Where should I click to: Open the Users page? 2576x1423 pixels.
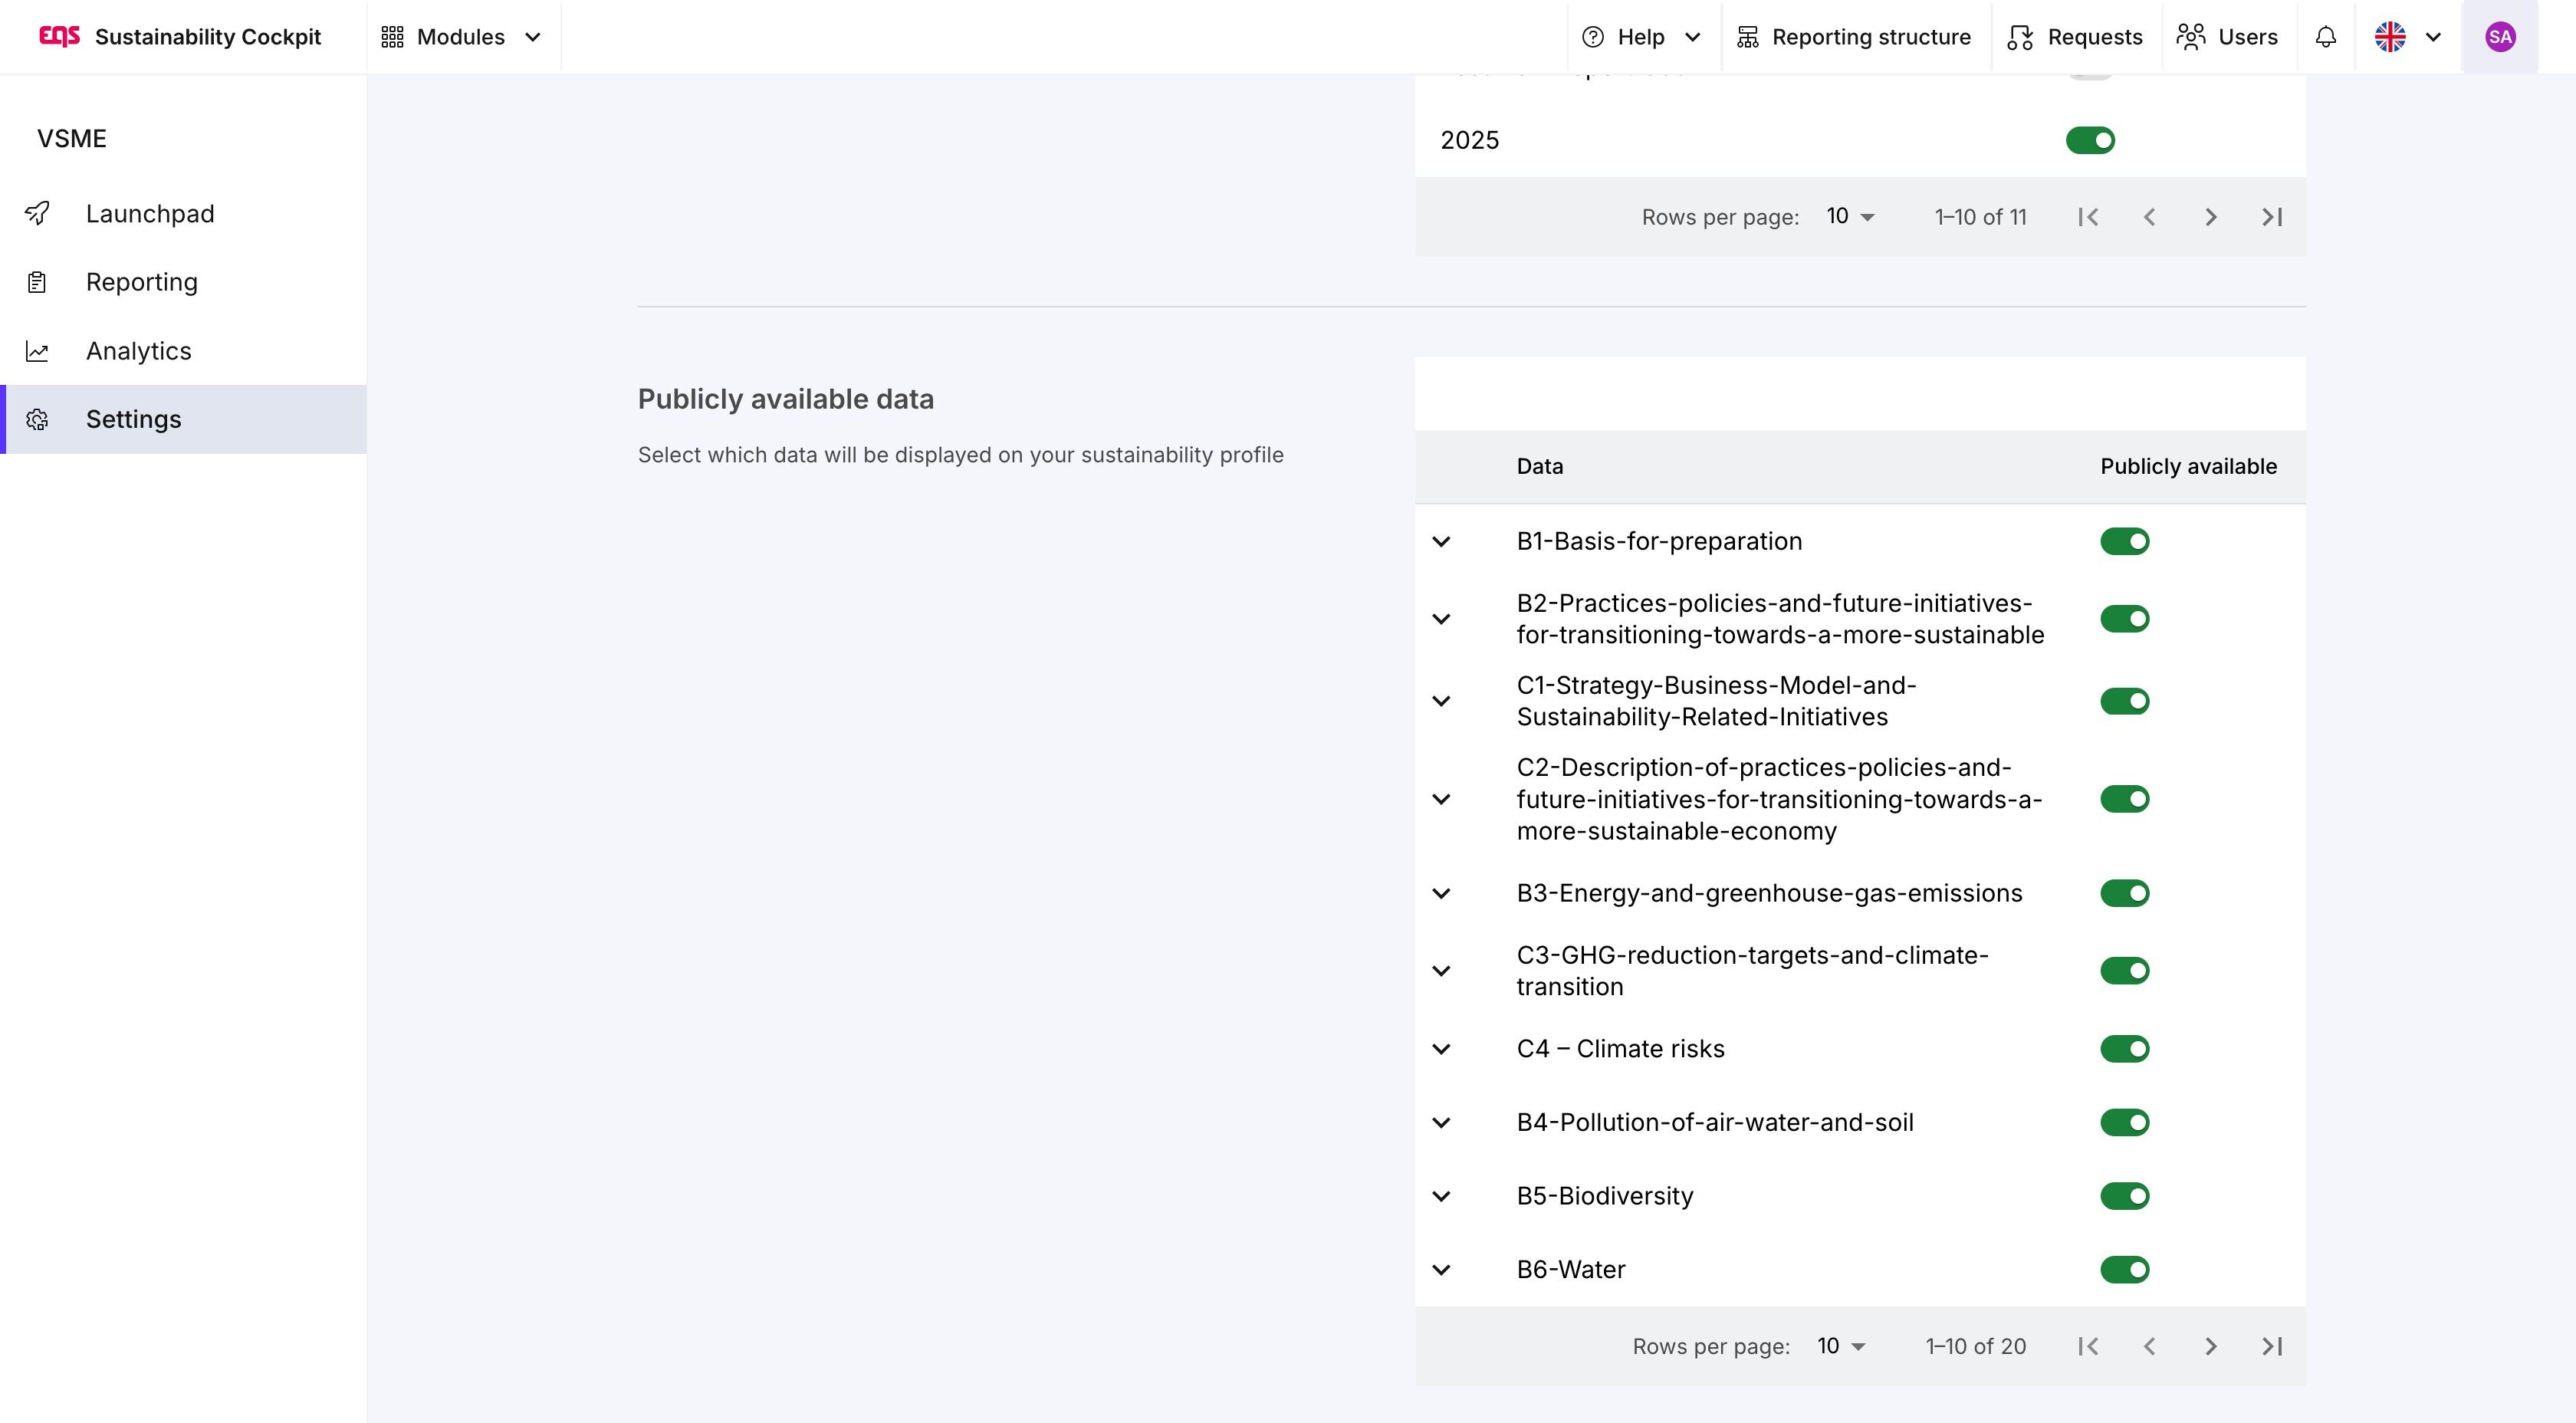(2227, 37)
